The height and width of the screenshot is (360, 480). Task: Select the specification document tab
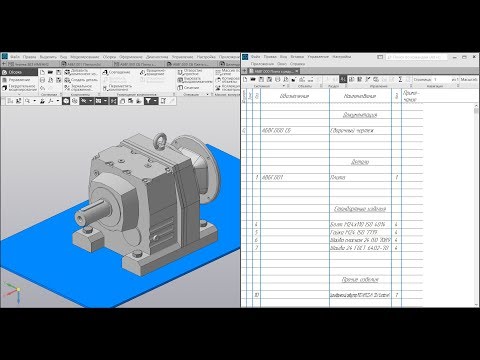(x=273, y=71)
